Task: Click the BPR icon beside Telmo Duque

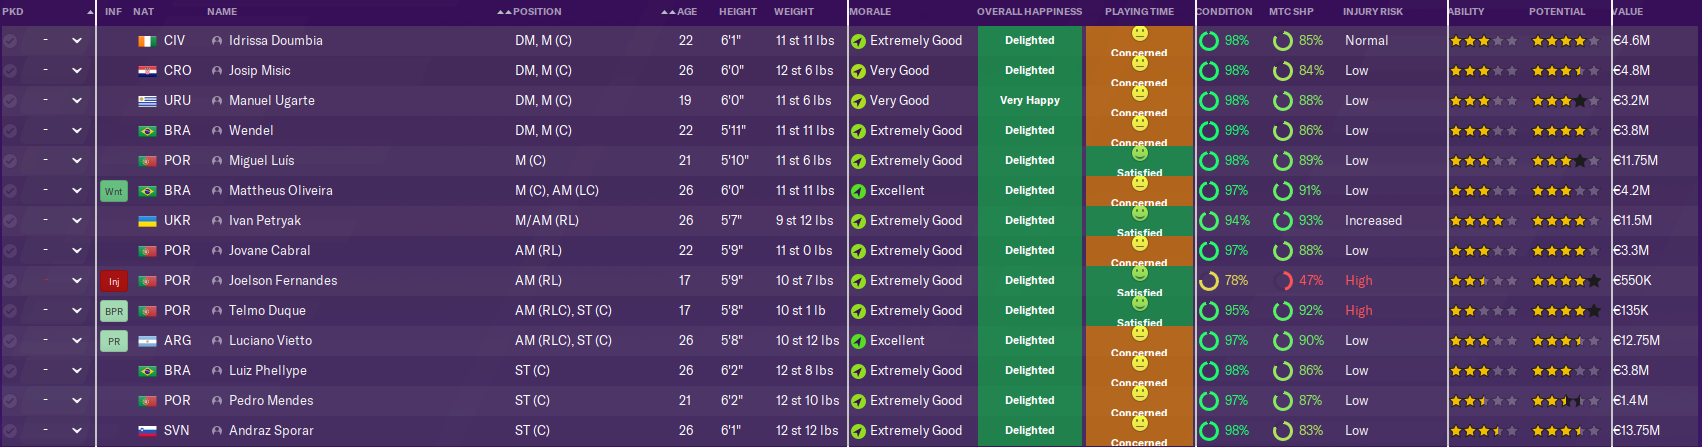Action: (114, 311)
